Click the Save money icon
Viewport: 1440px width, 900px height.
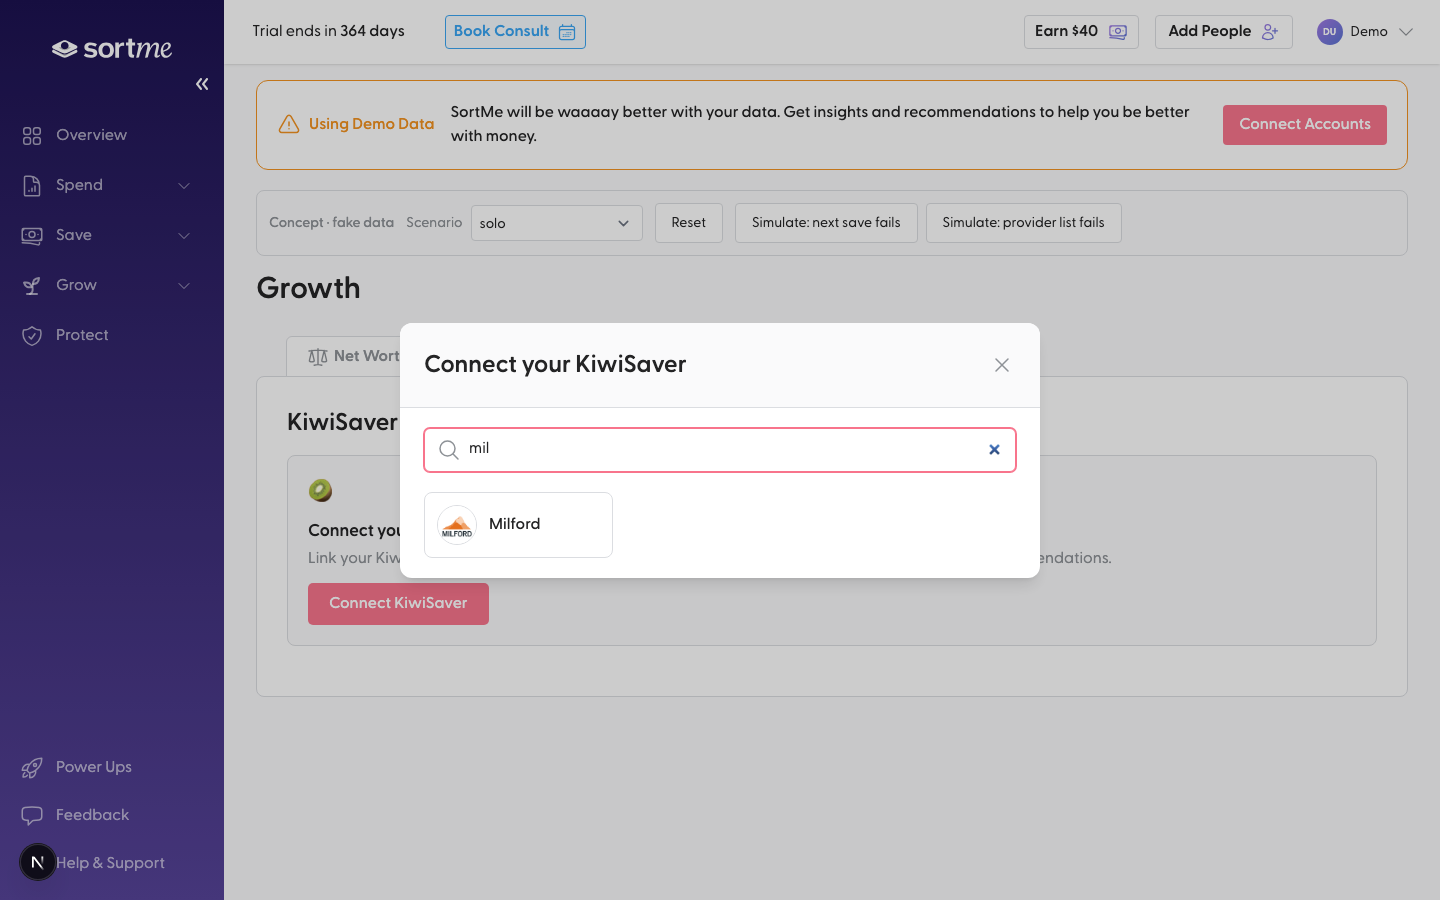click(x=32, y=235)
